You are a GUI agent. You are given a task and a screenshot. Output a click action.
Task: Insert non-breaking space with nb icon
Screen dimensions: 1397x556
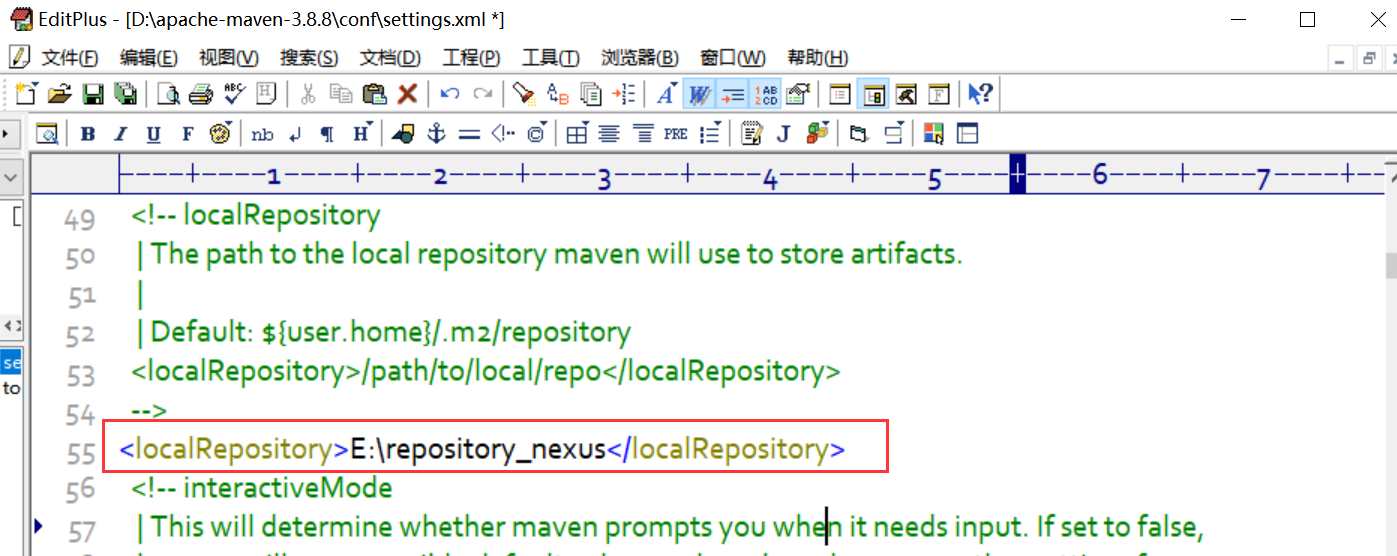262,133
